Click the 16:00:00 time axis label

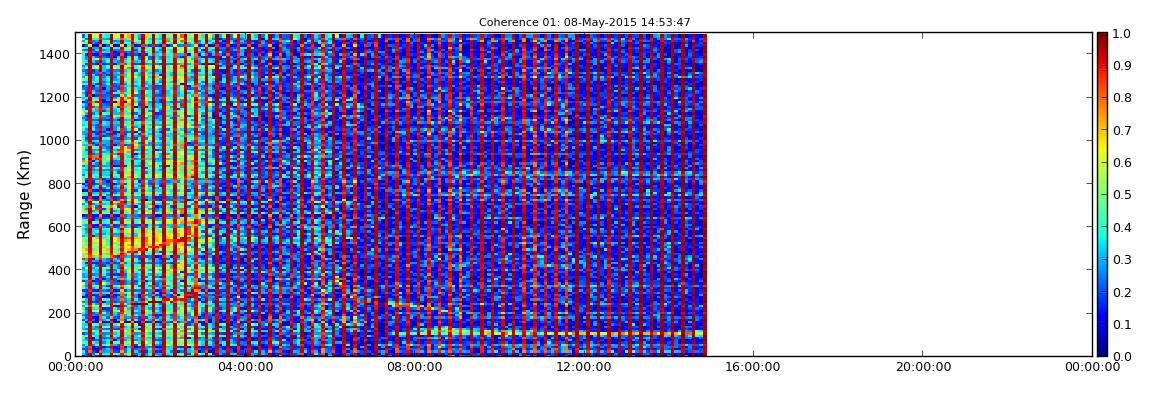tap(753, 367)
